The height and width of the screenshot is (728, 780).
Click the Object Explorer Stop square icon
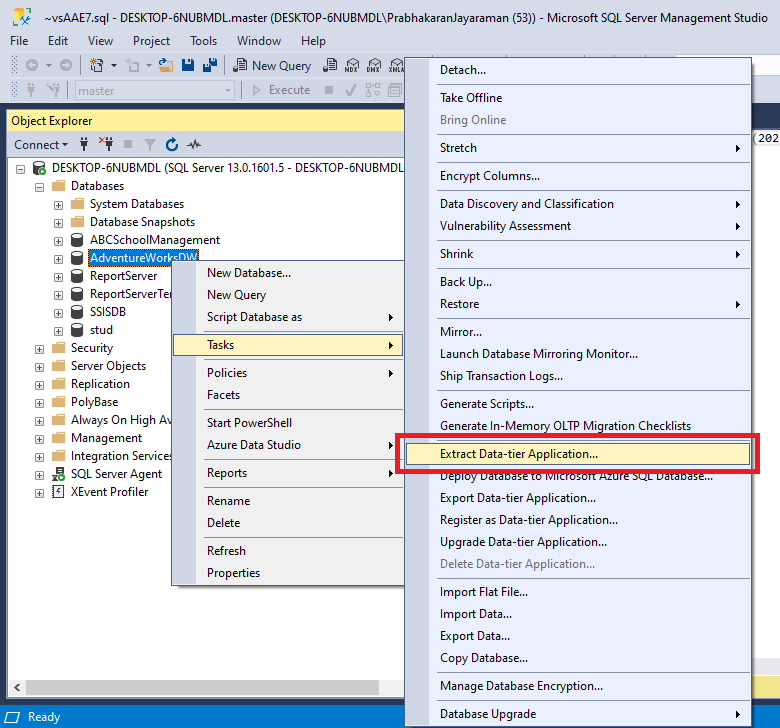coord(128,144)
